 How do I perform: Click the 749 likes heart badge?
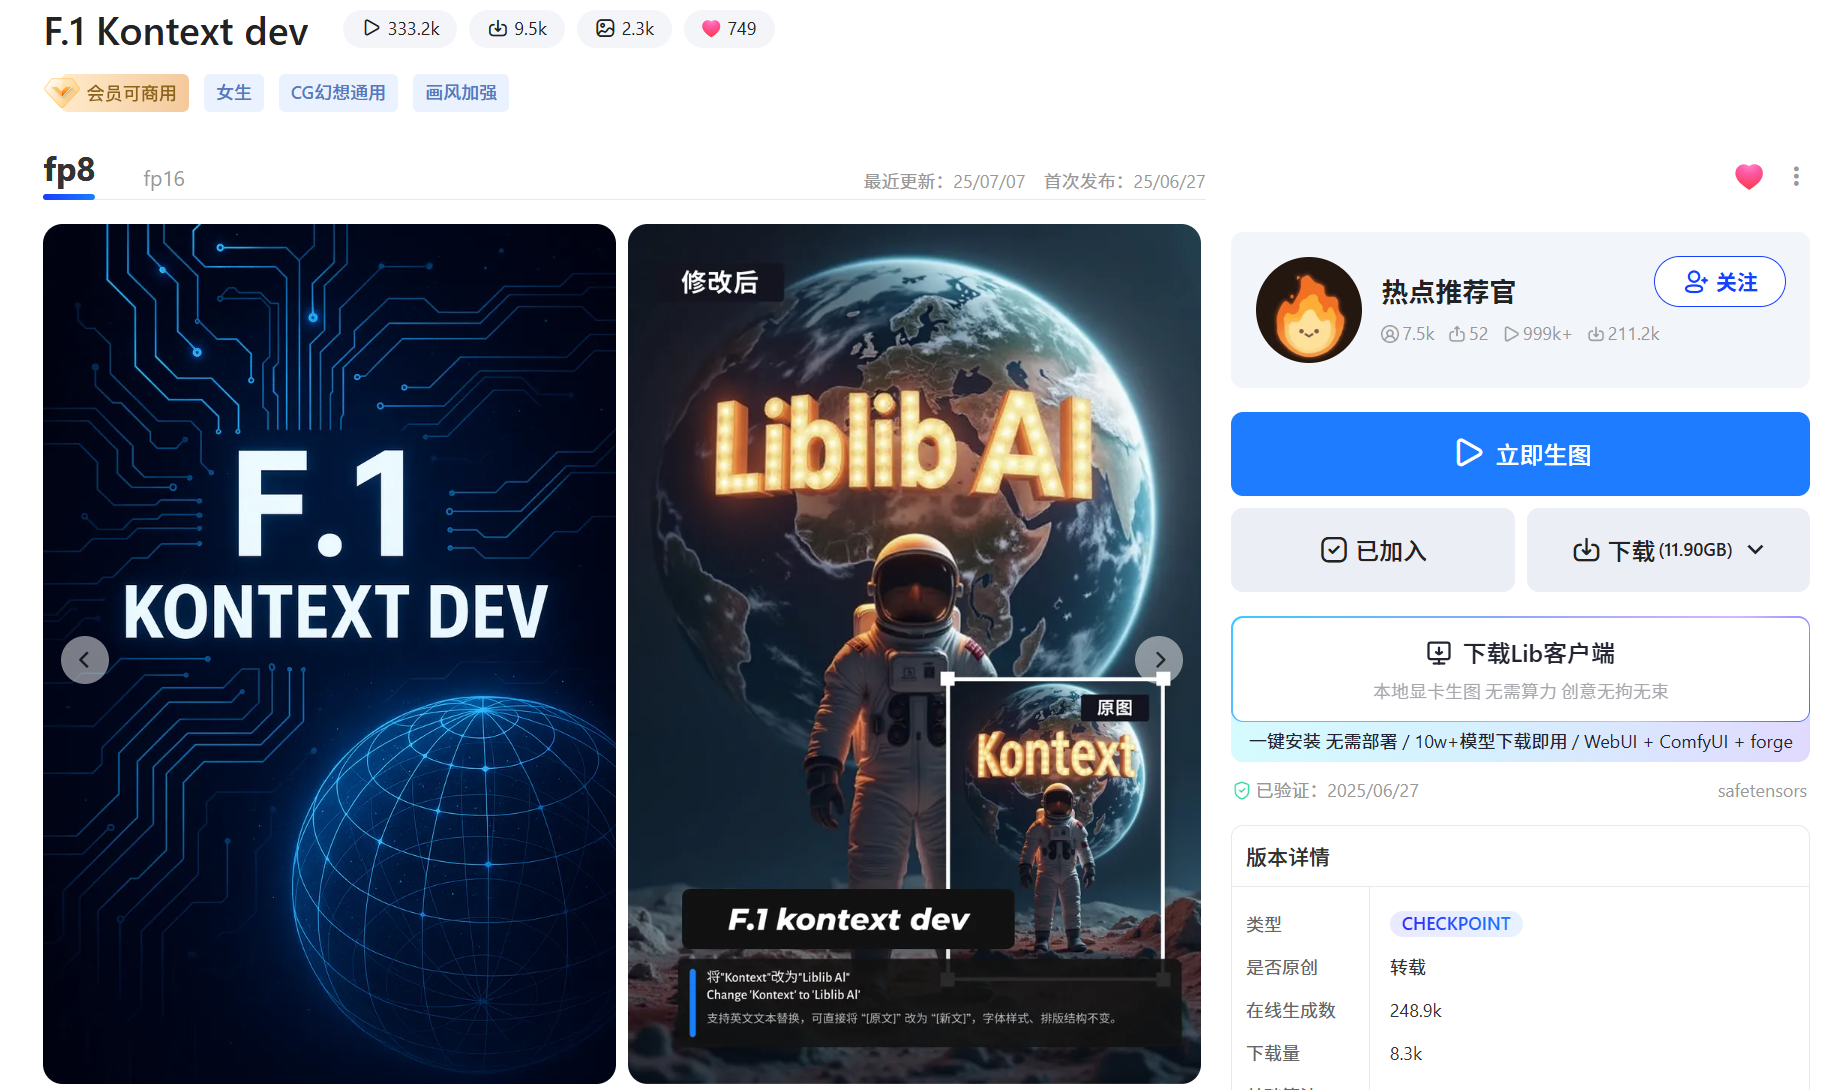[729, 29]
